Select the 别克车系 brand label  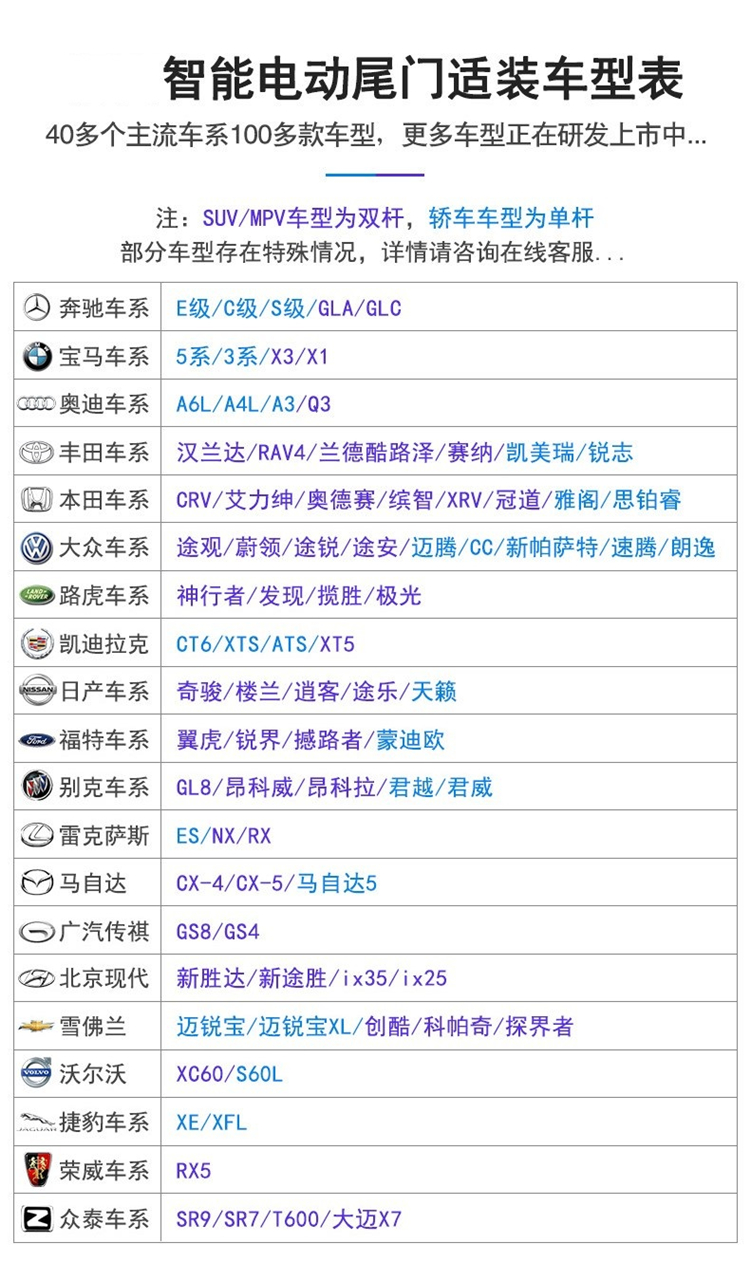(103, 788)
